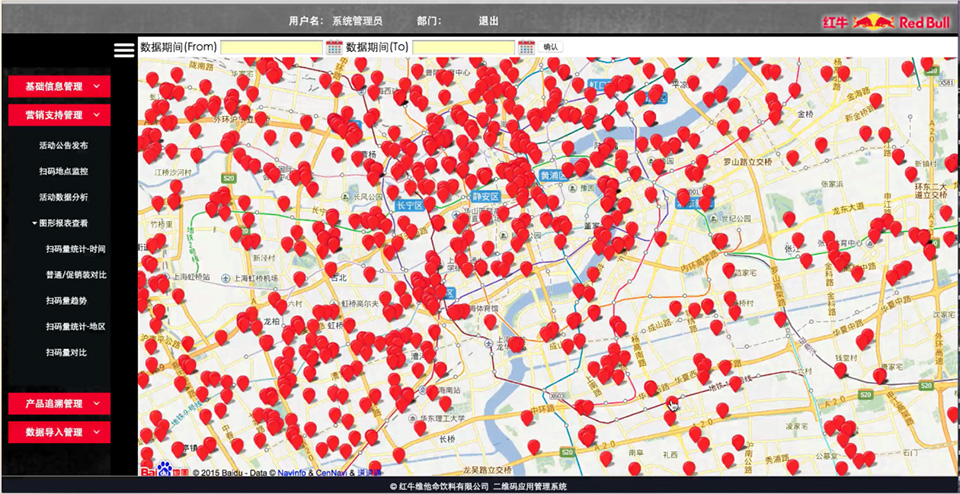This screenshot has width=960, height=494.
Task: Focus the 数据期间(From) date field
Action: click(271, 47)
